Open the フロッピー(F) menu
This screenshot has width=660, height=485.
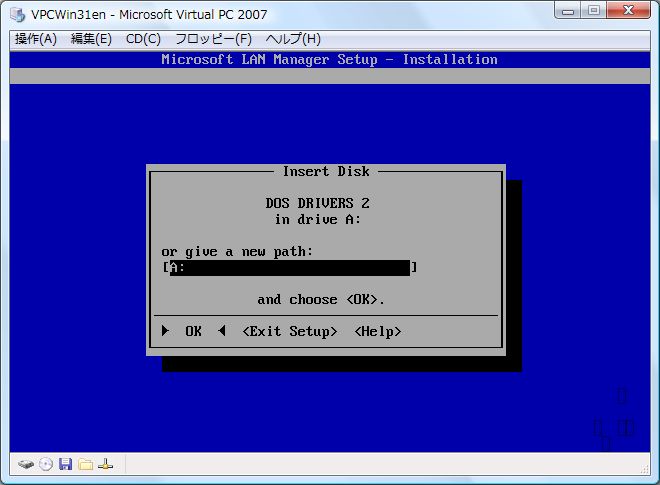click(213, 39)
